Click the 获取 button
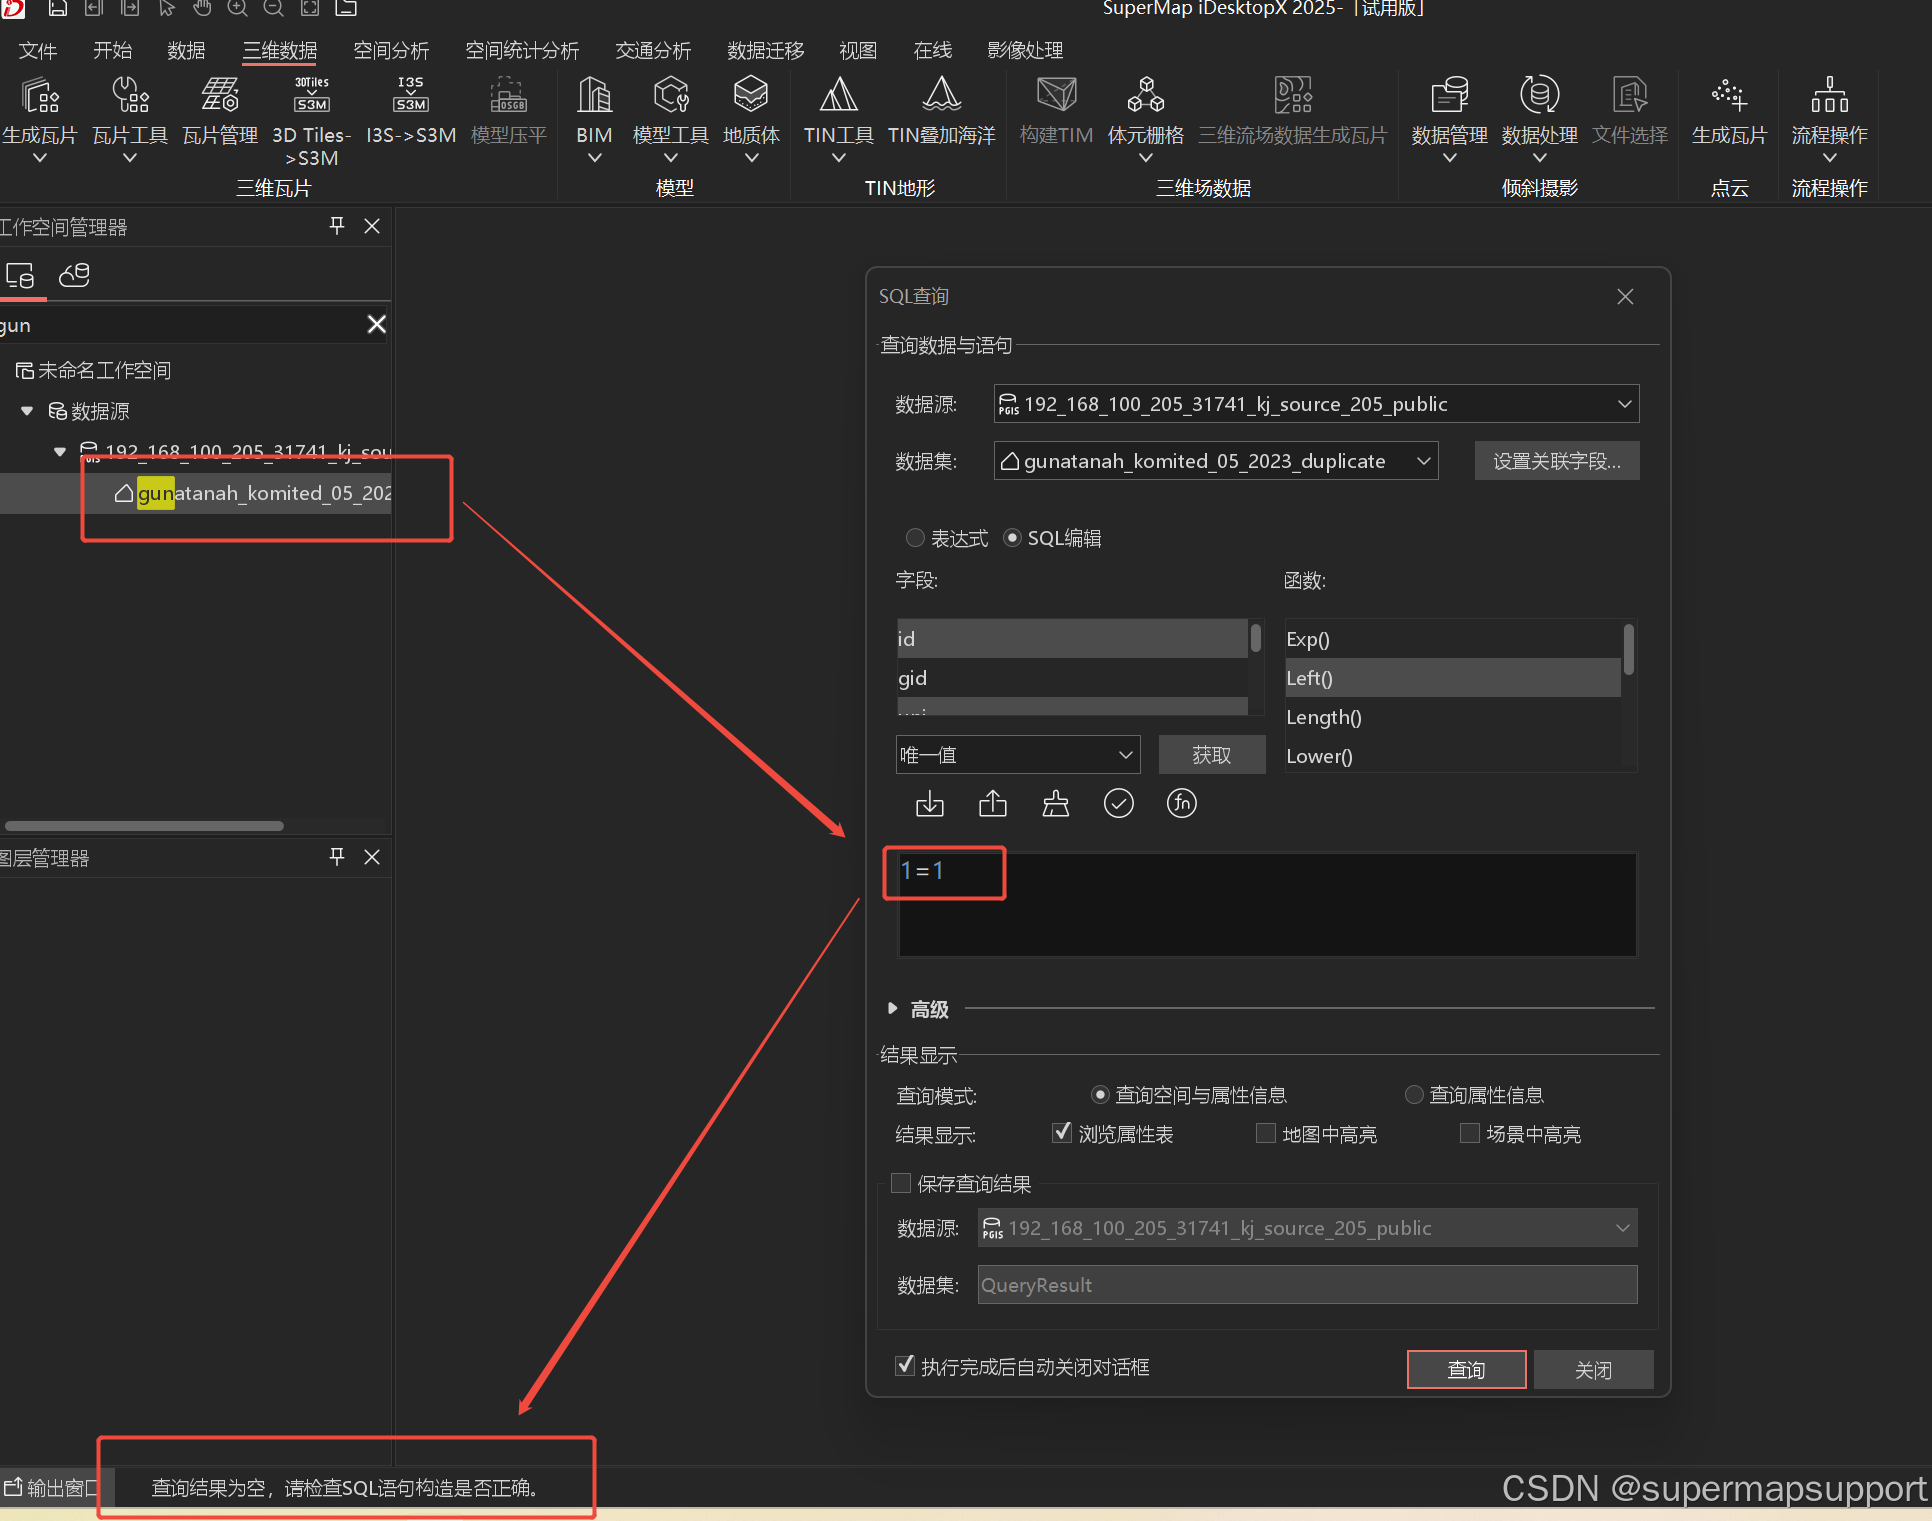Viewport: 1932px width, 1521px height. pos(1212,755)
